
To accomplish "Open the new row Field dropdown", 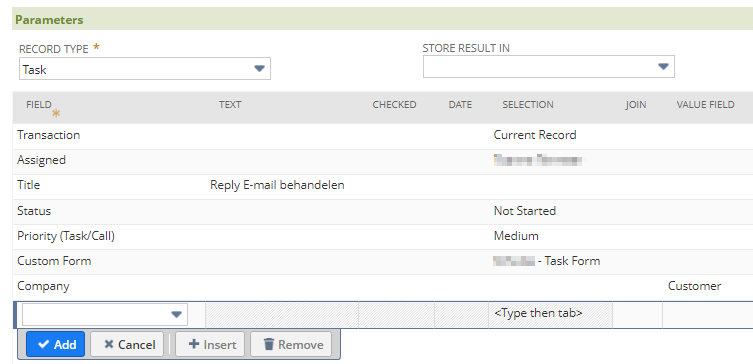I will point(105,315).
